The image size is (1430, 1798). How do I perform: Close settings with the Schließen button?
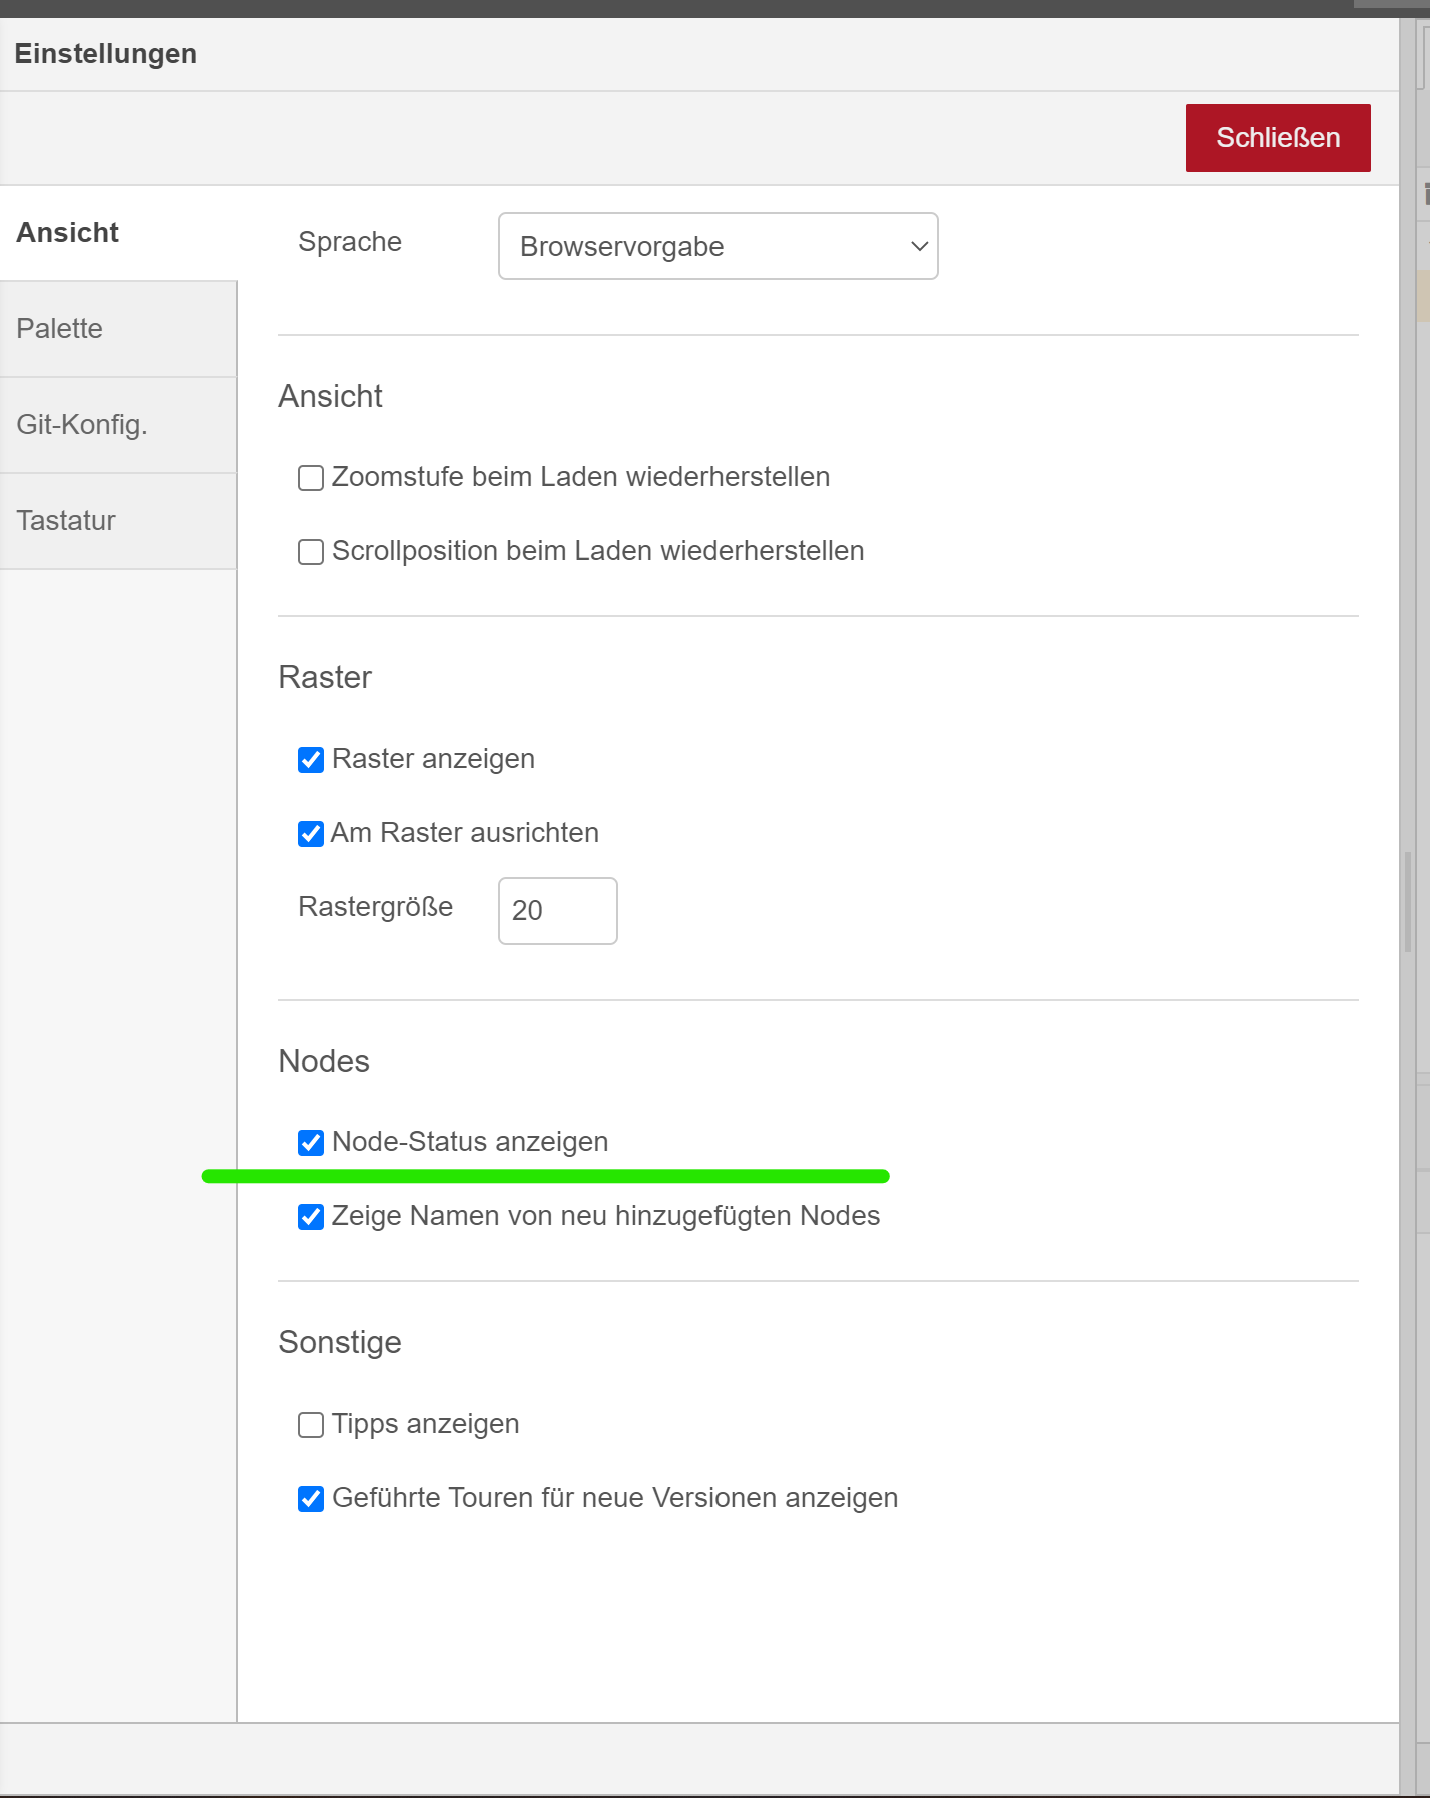pyautogui.click(x=1277, y=138)
